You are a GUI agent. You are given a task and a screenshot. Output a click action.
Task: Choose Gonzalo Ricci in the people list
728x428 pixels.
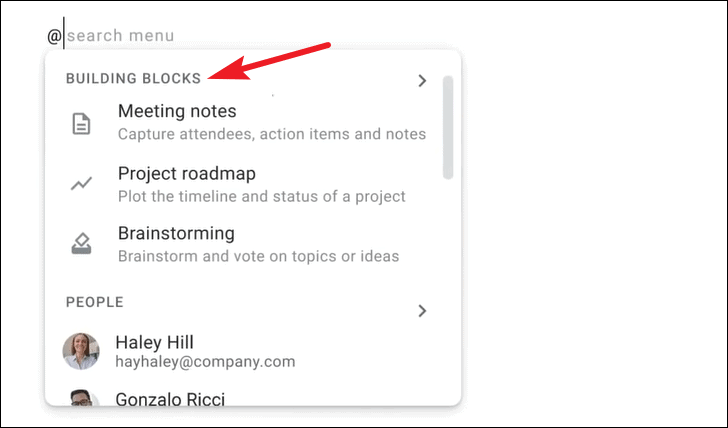246,398
